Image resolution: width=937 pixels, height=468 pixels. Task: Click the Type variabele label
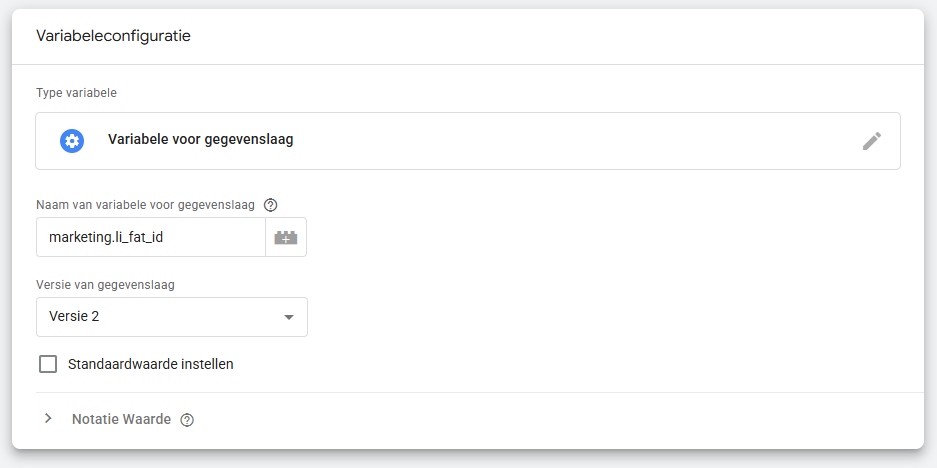pos(76,93)
